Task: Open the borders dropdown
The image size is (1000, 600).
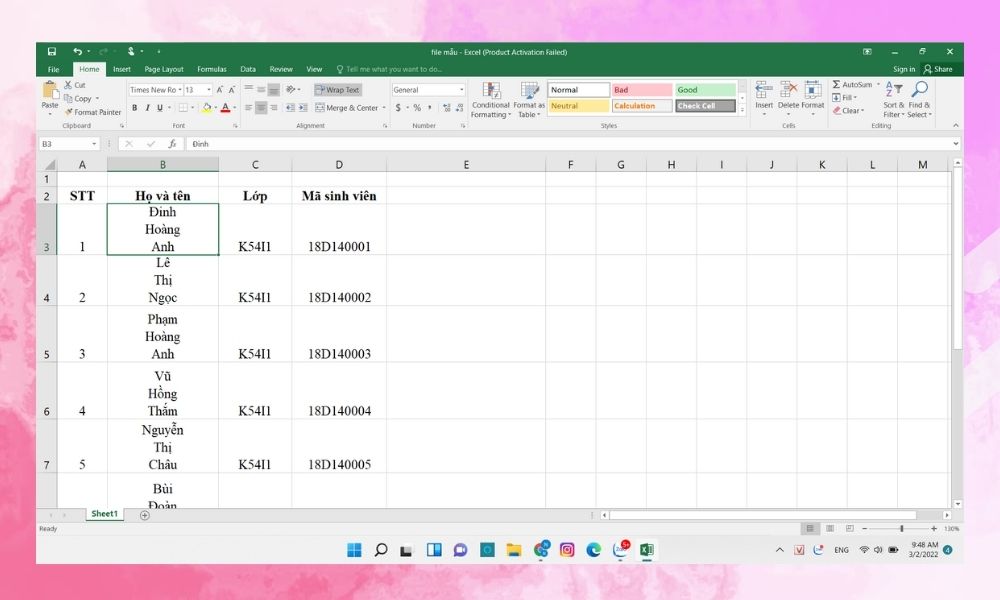Action: [193, 108]
